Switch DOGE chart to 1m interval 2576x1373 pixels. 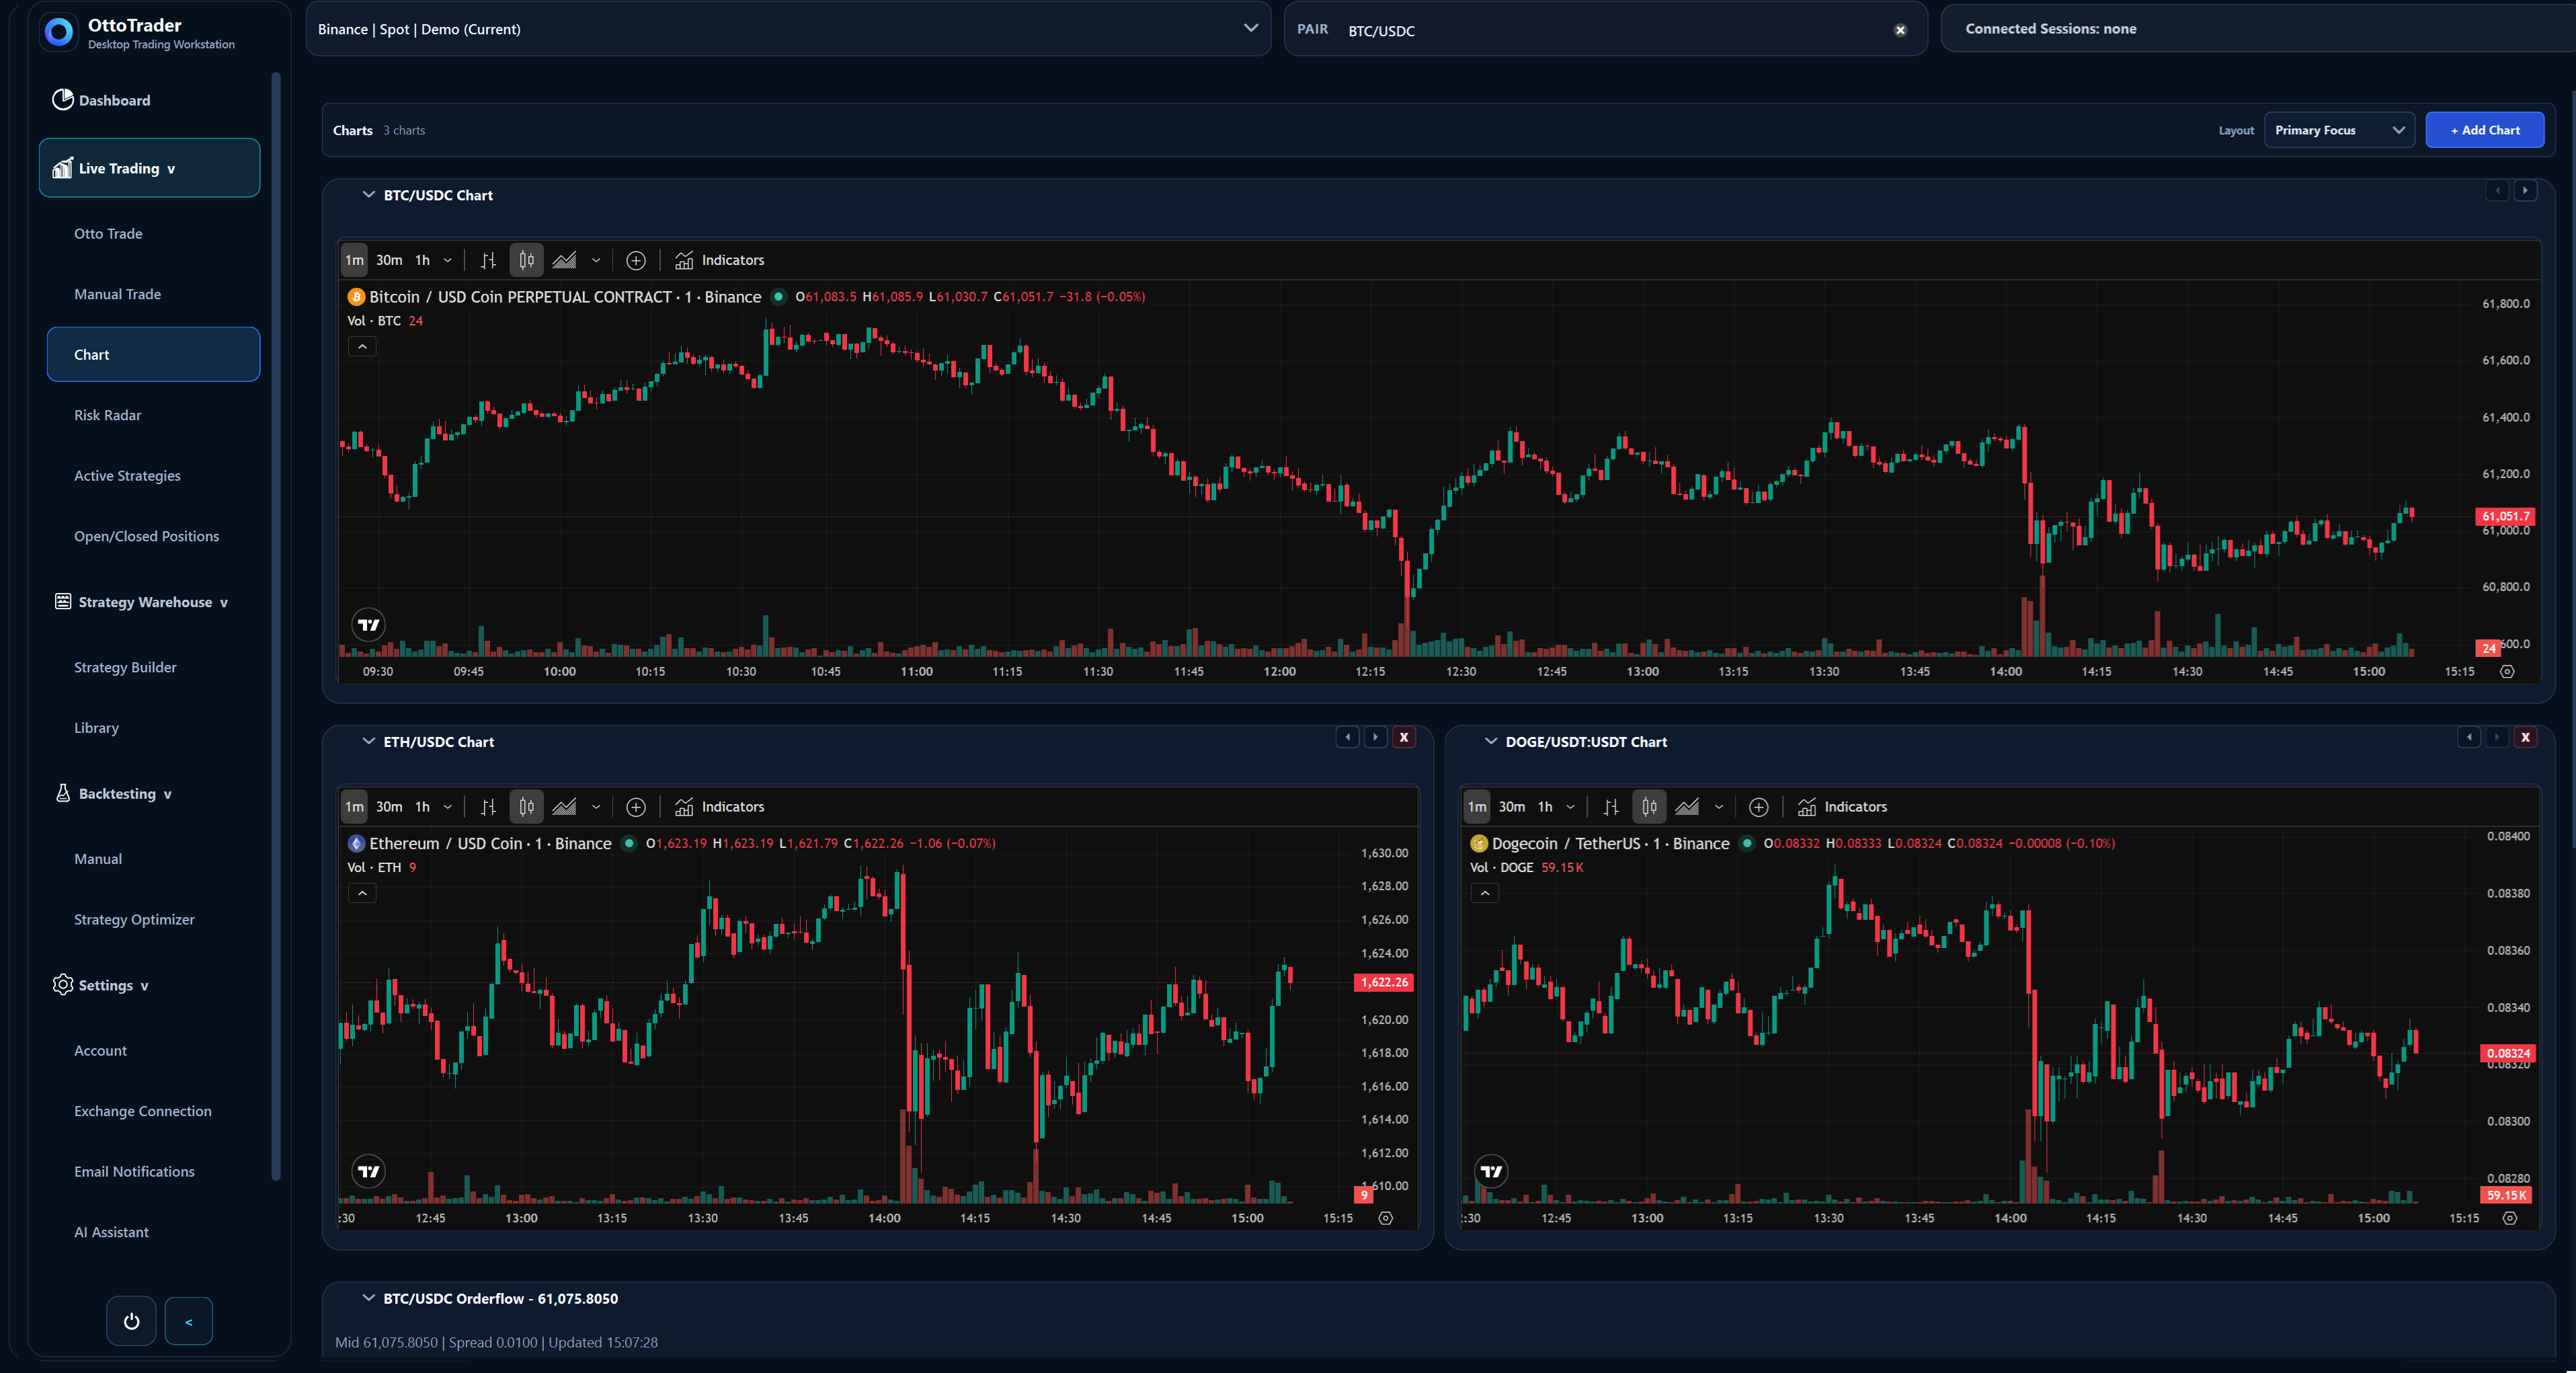[1477, 807]
